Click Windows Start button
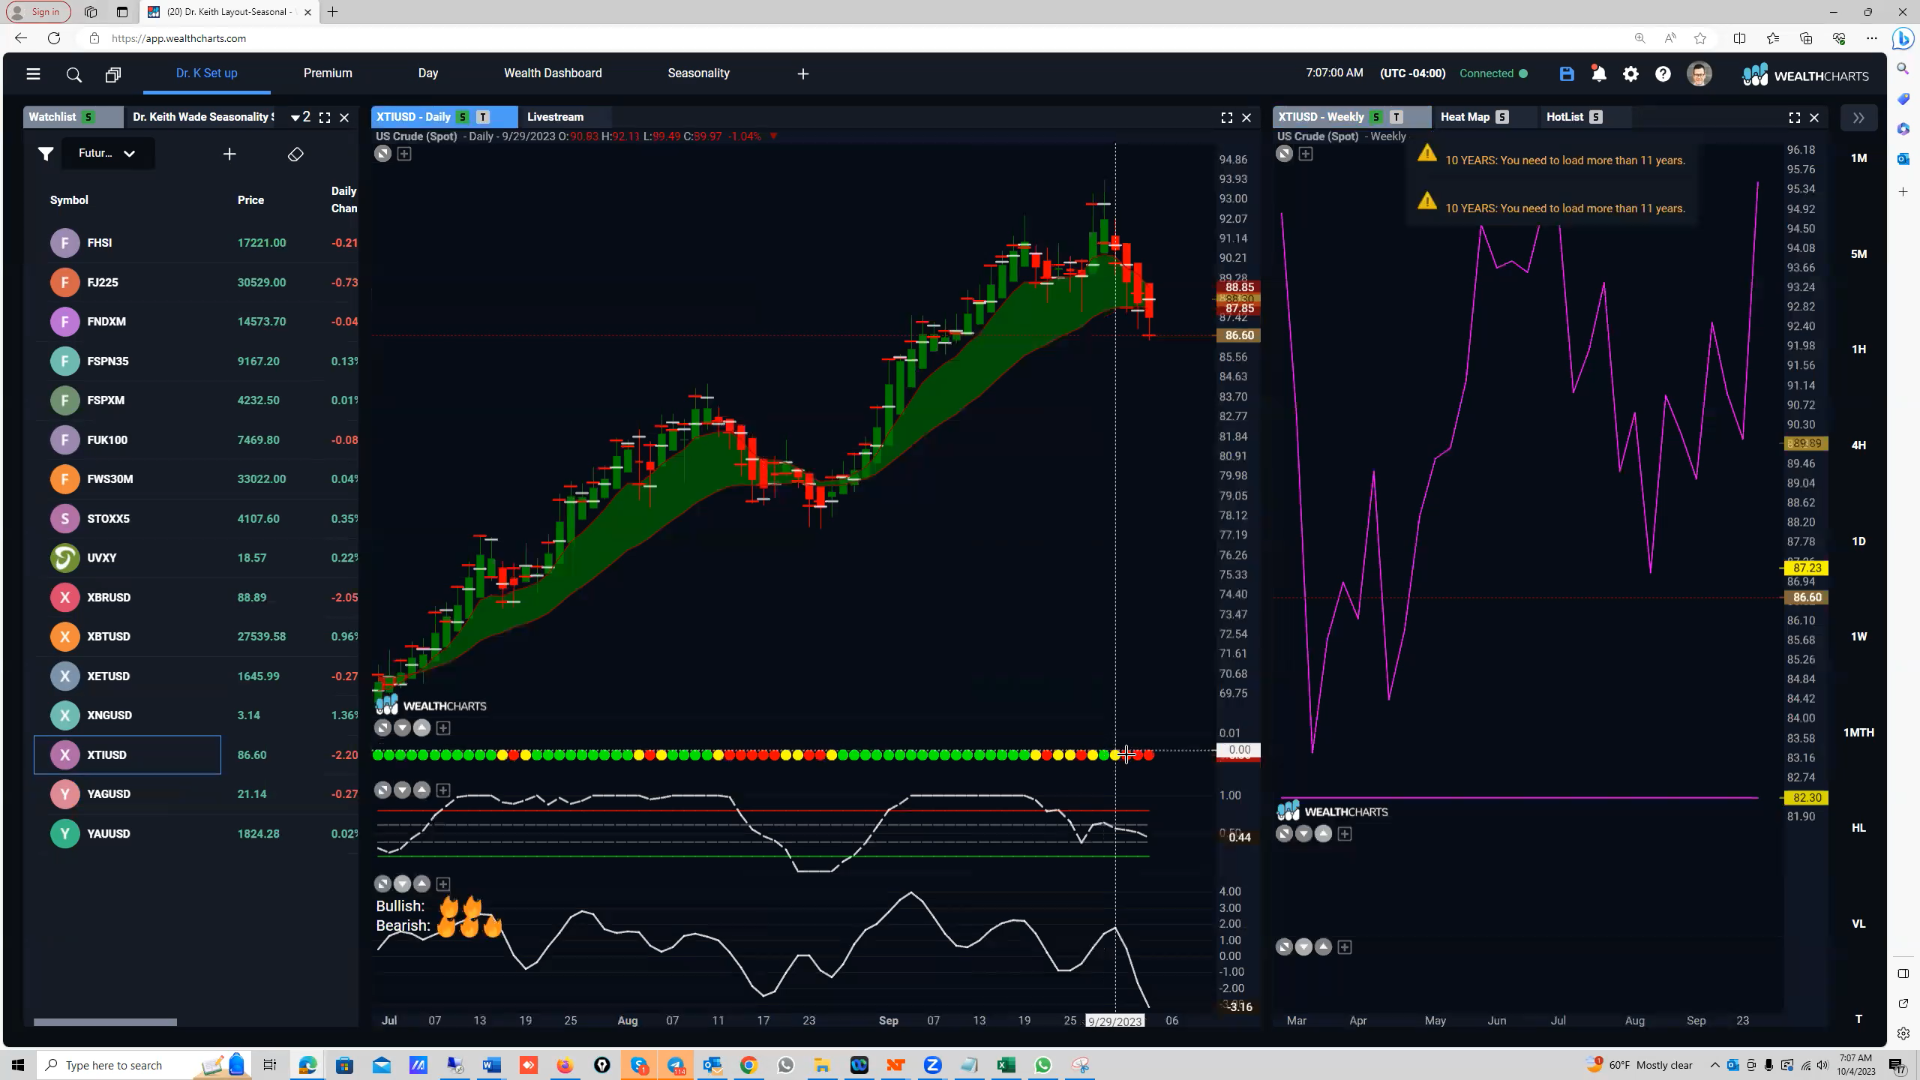 pos(17,1065)
